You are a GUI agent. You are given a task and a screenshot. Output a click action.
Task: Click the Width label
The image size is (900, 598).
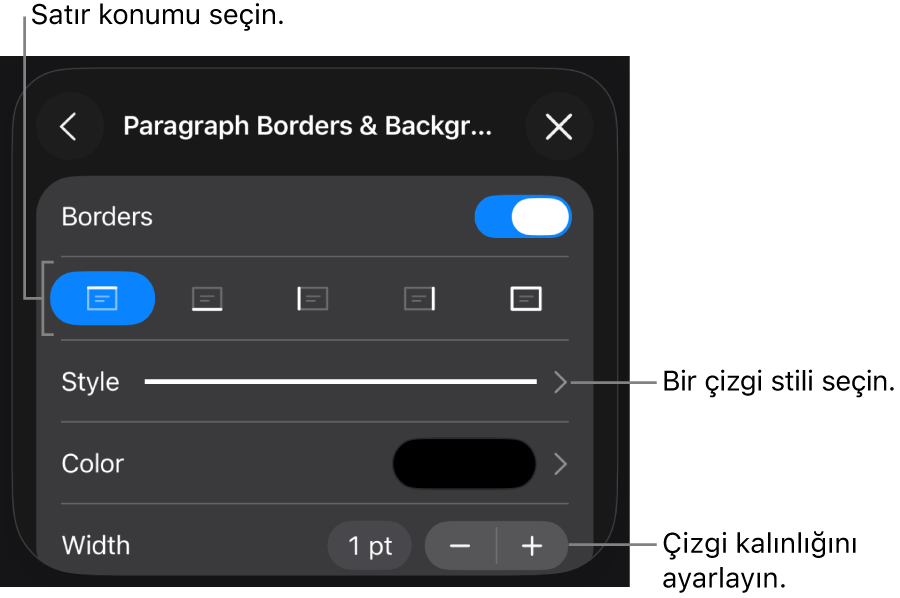click(x=96, y=545)
